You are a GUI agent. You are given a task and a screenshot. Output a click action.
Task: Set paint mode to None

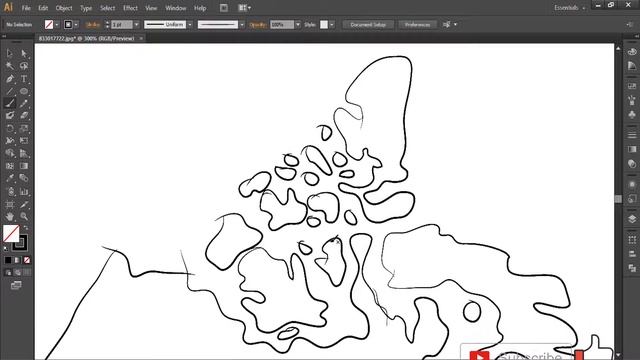27,260
